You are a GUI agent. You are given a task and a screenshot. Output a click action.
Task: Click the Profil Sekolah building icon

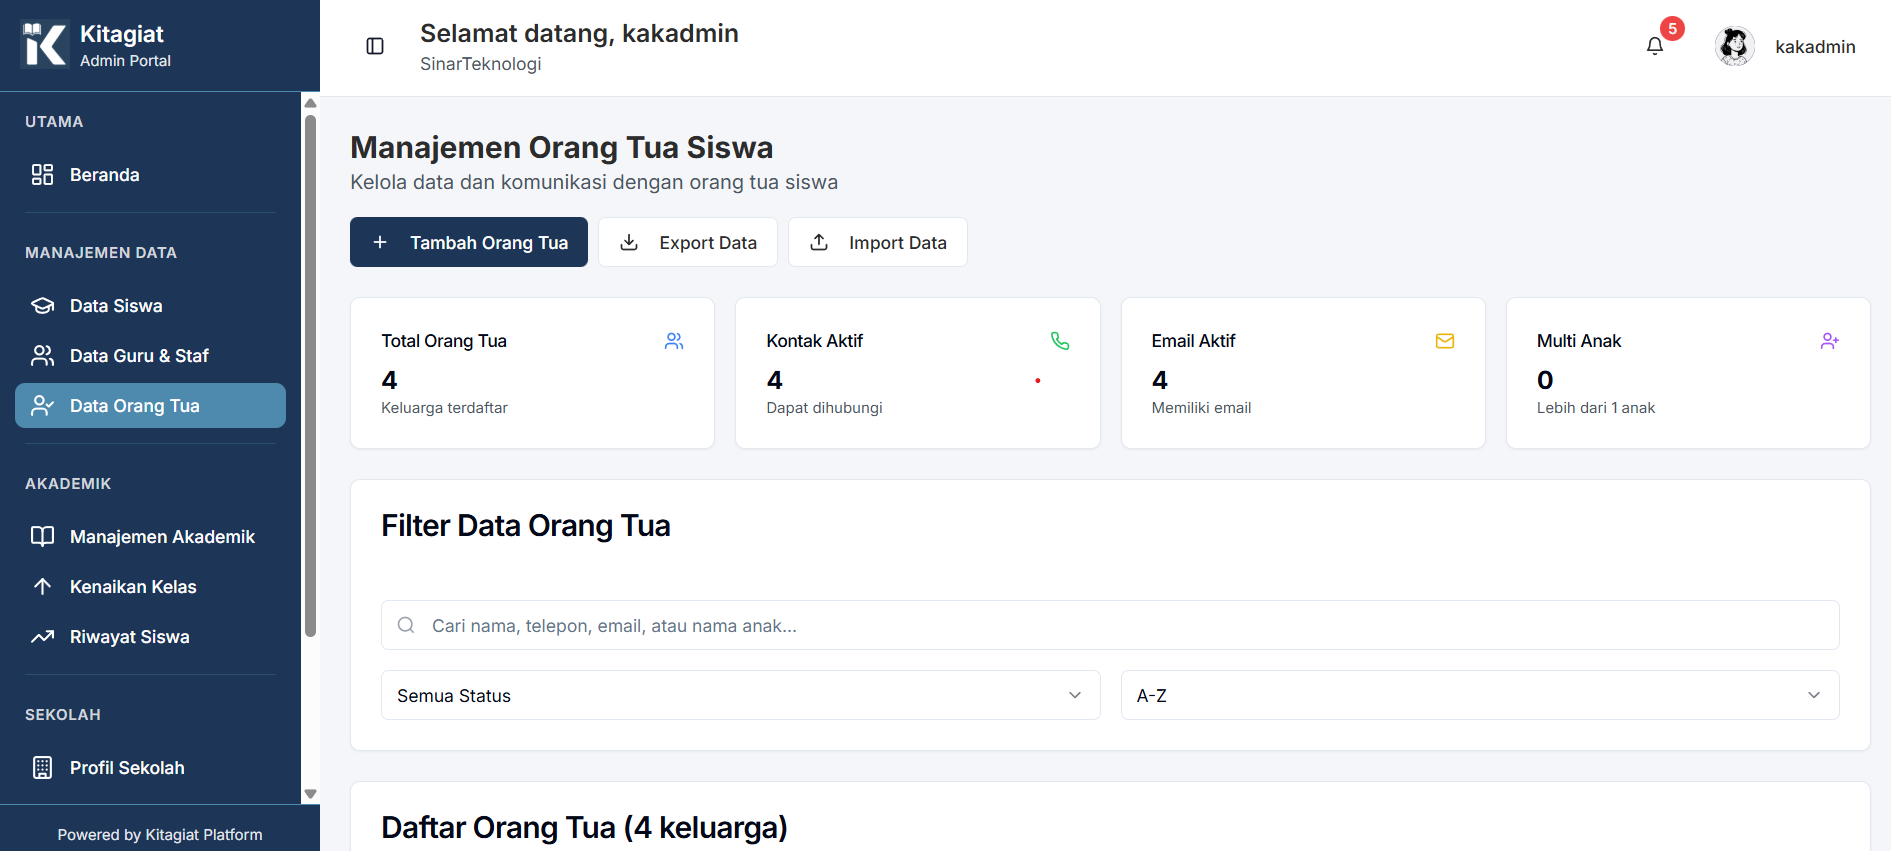point(42,768)
